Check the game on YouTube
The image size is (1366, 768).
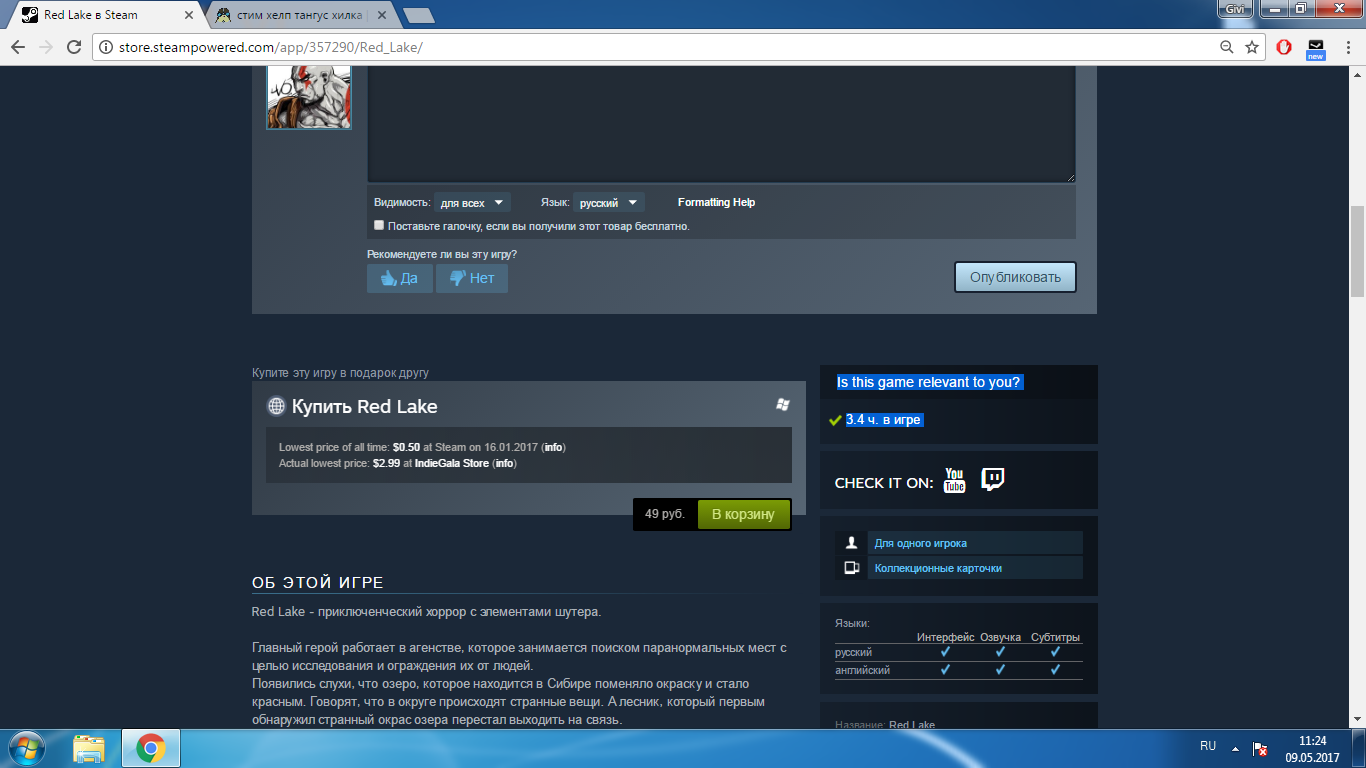[x=955, y=481]
